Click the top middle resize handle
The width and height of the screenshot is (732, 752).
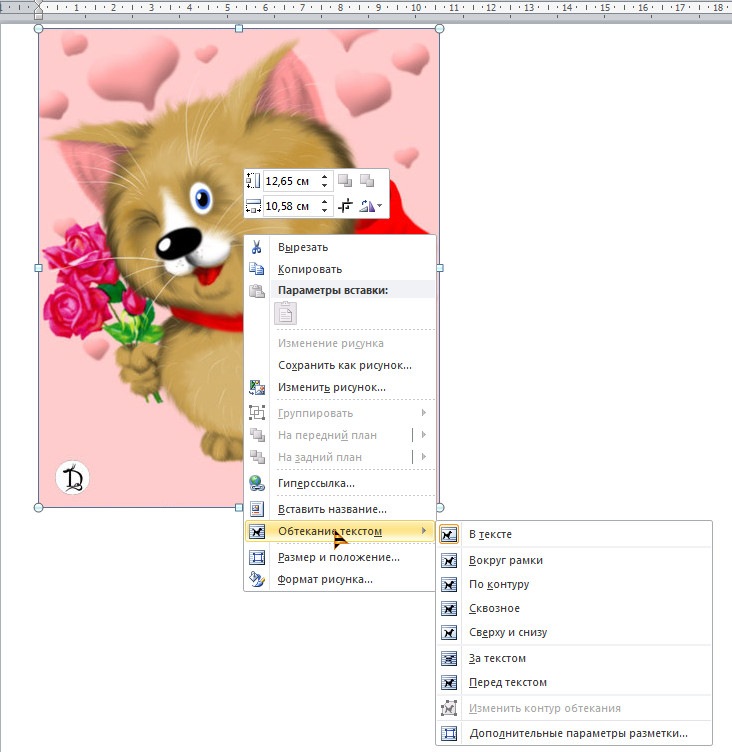click(239, 29)
